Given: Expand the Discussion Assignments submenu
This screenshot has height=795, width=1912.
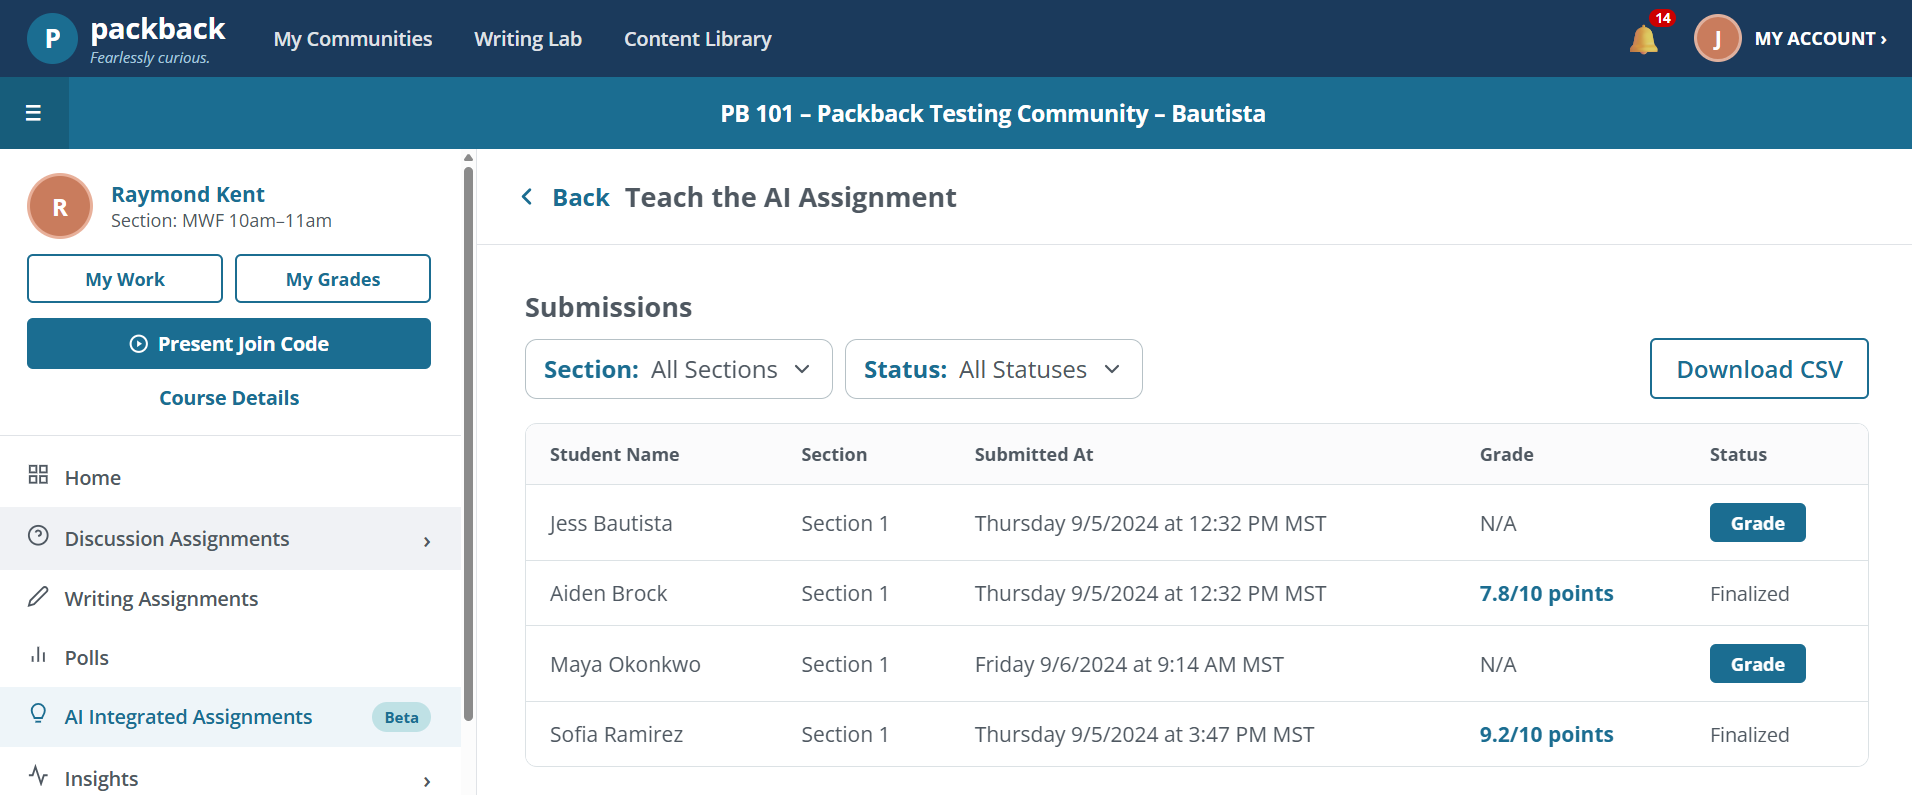Looking at the screenshot, I should [427, 541].
